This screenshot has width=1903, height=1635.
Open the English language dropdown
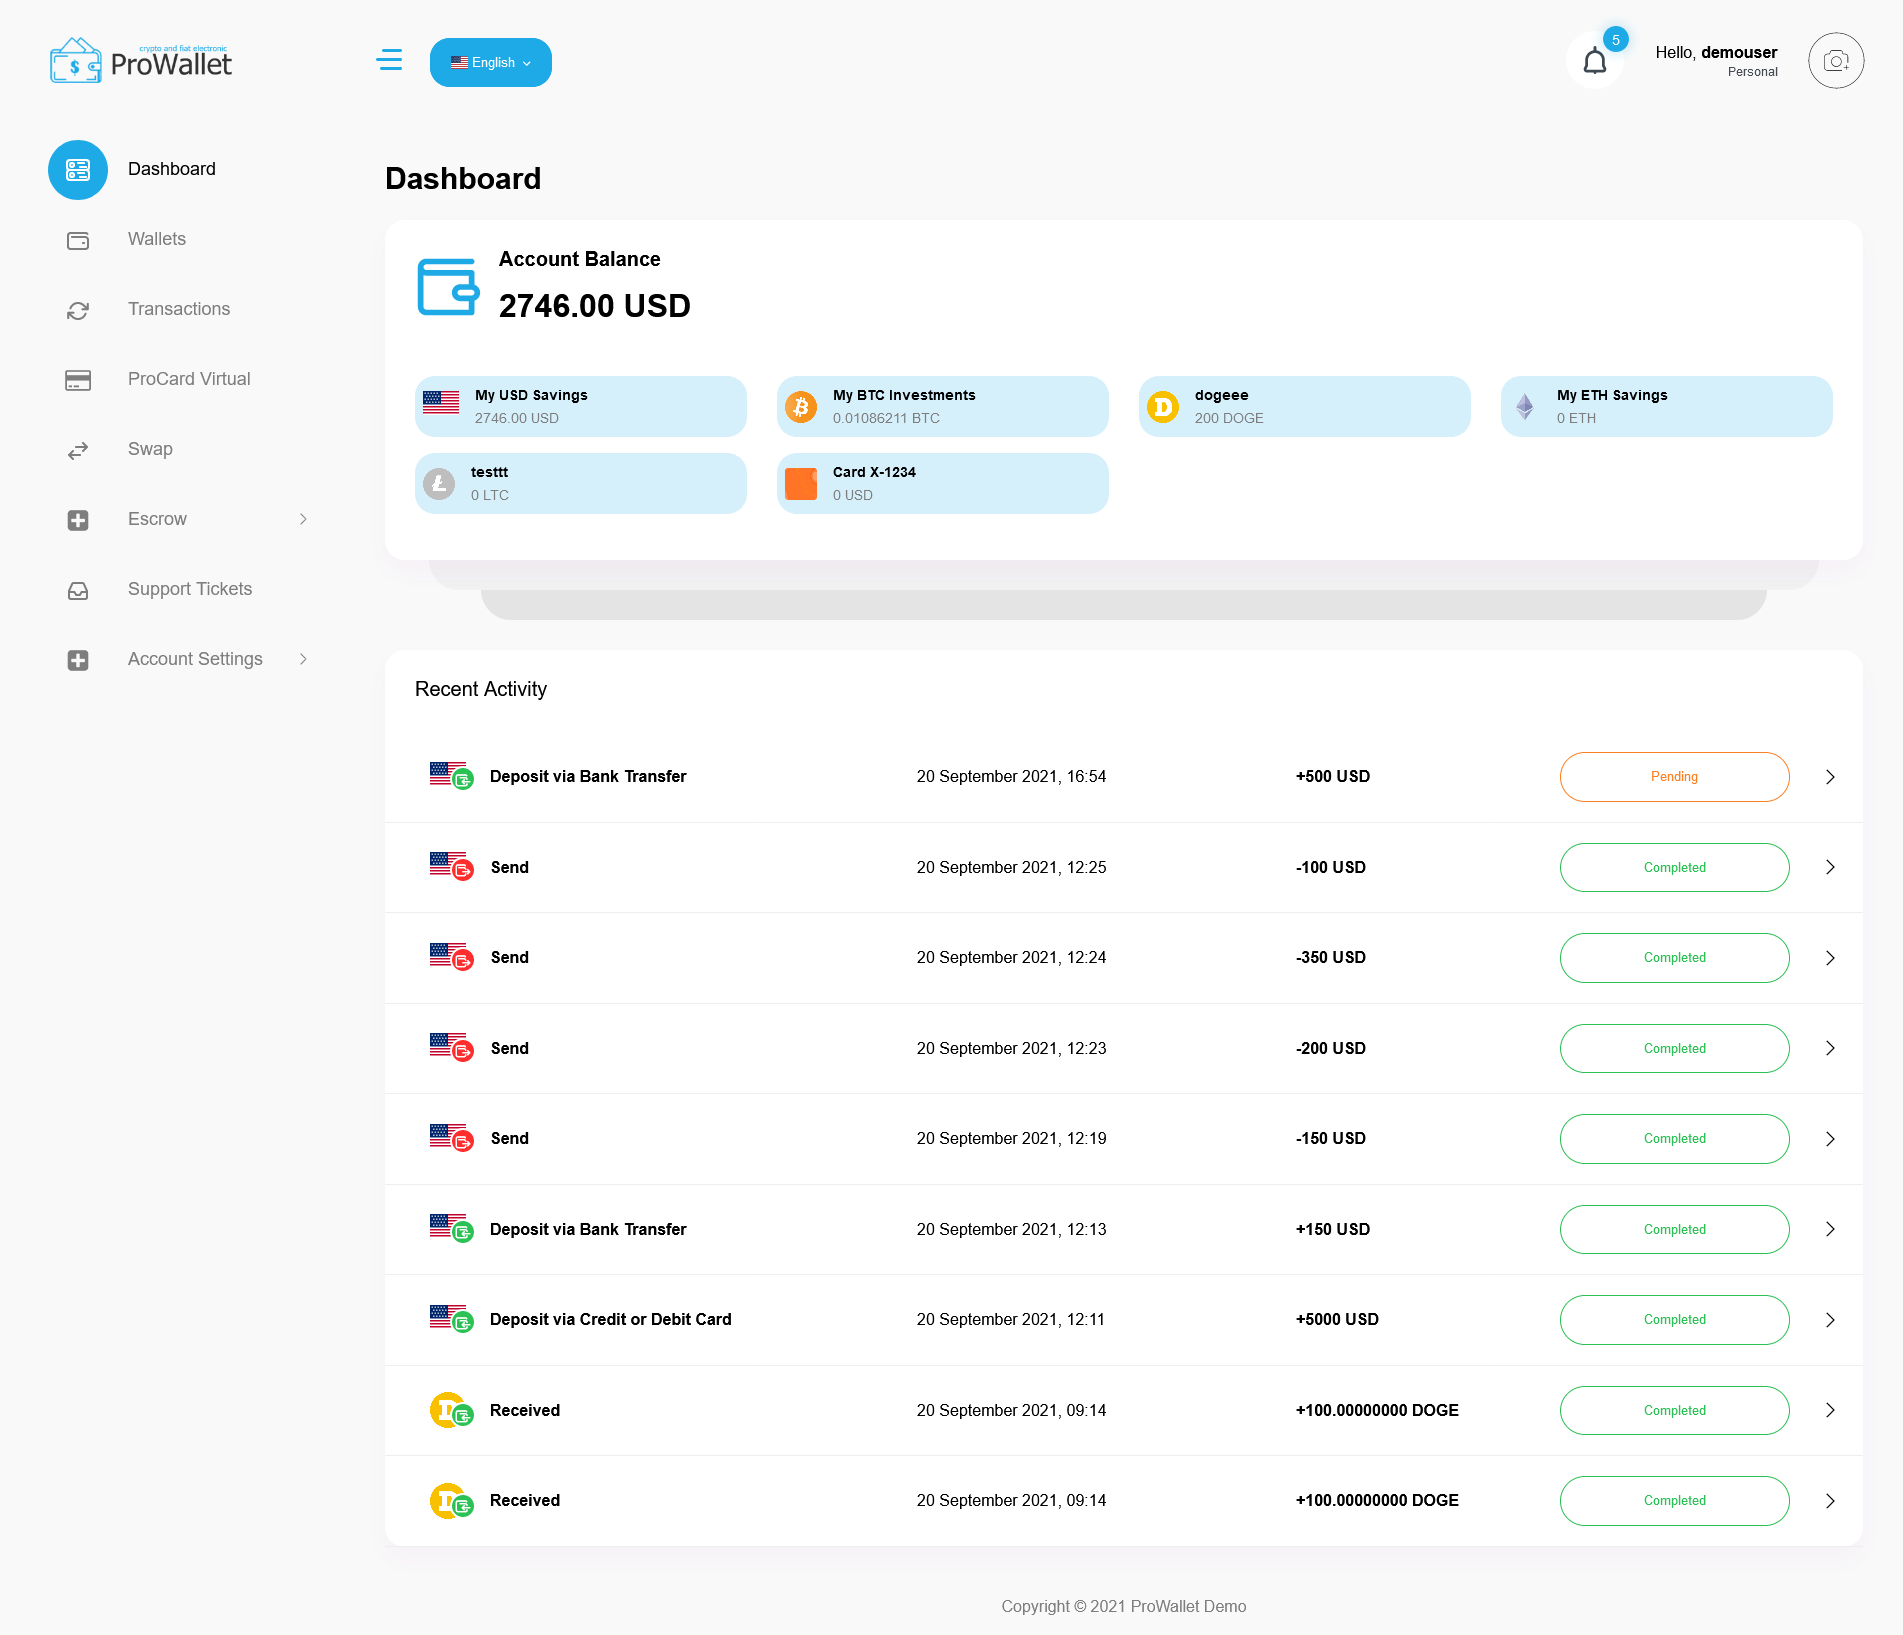(490, 62)
